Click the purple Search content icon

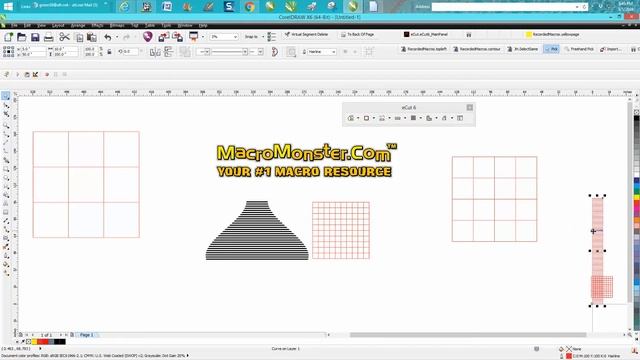pyautogui.click(x=148, y=37)
